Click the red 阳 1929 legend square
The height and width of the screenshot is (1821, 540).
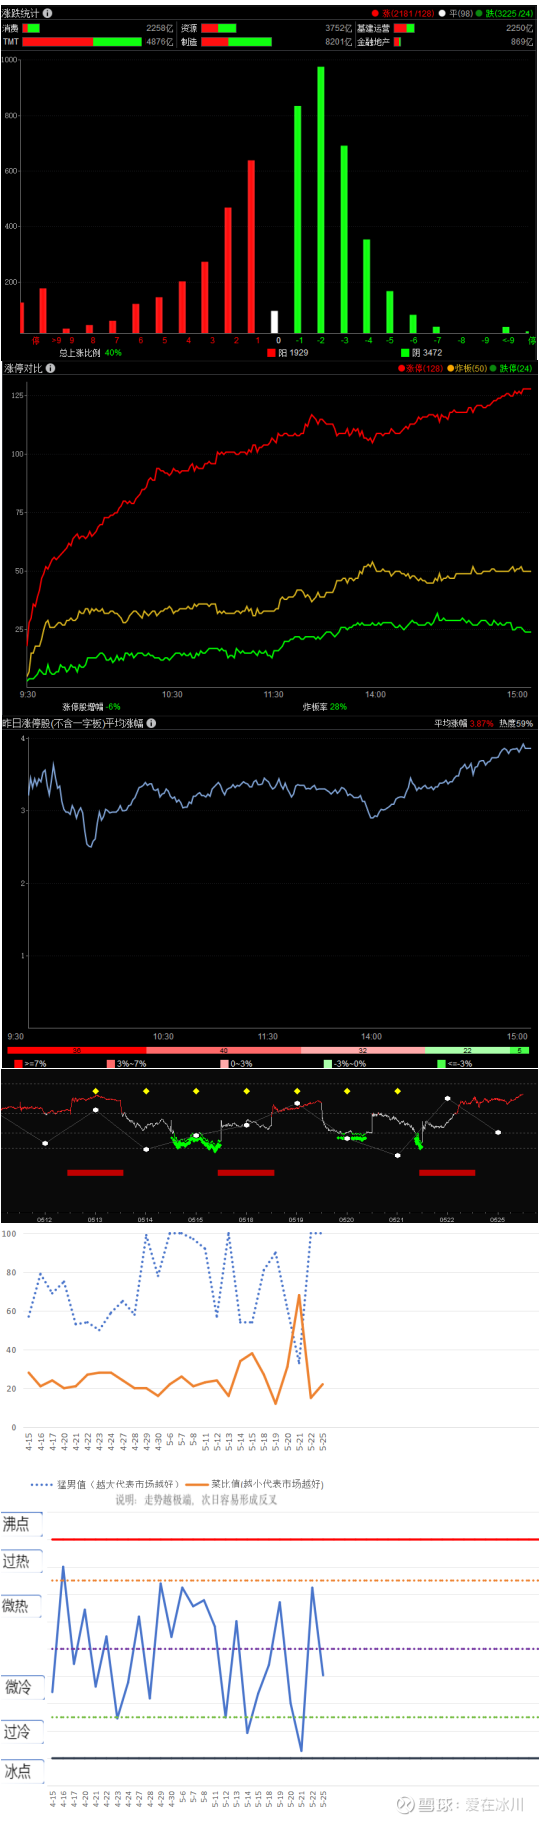[x=271, y=352]
